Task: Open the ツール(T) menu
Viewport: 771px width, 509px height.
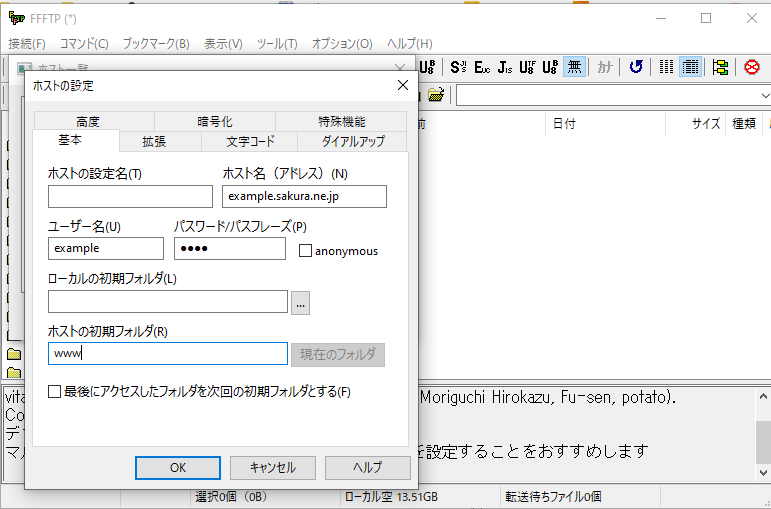Action: point(277,44)
